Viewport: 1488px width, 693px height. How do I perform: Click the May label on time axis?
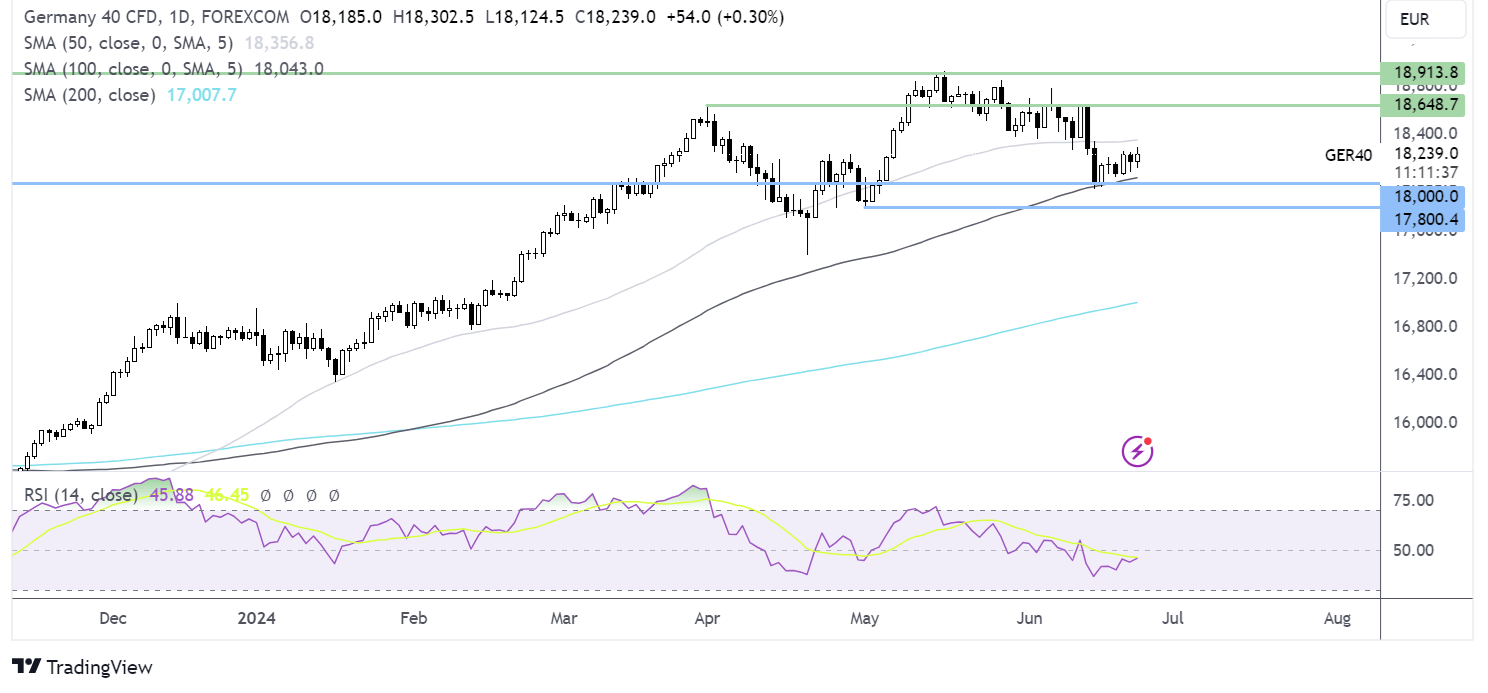(x=865, y=619)
